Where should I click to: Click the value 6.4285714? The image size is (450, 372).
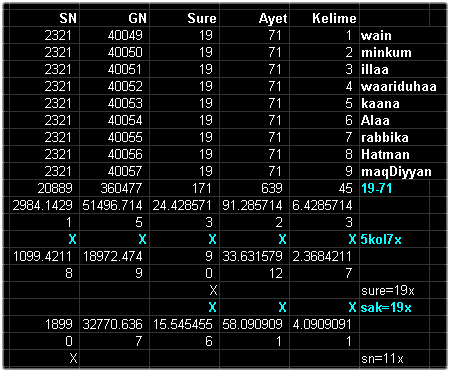[x=322, y=205]
